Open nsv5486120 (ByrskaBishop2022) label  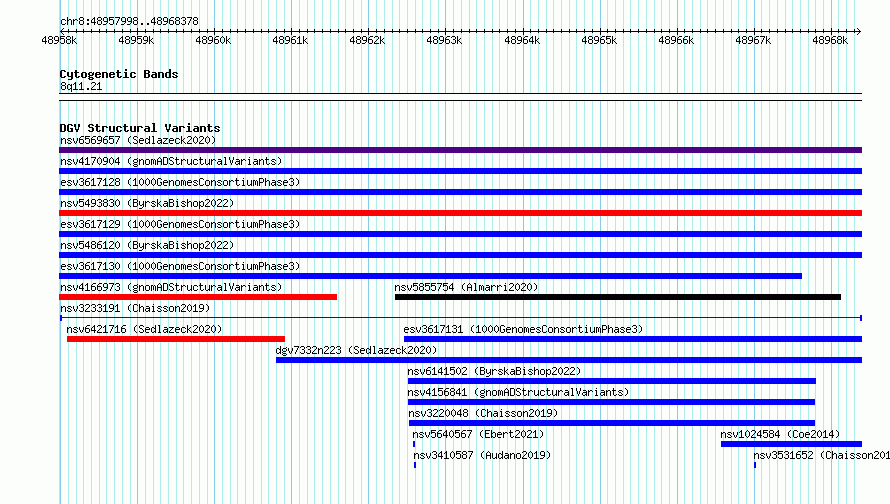point(147,245)
